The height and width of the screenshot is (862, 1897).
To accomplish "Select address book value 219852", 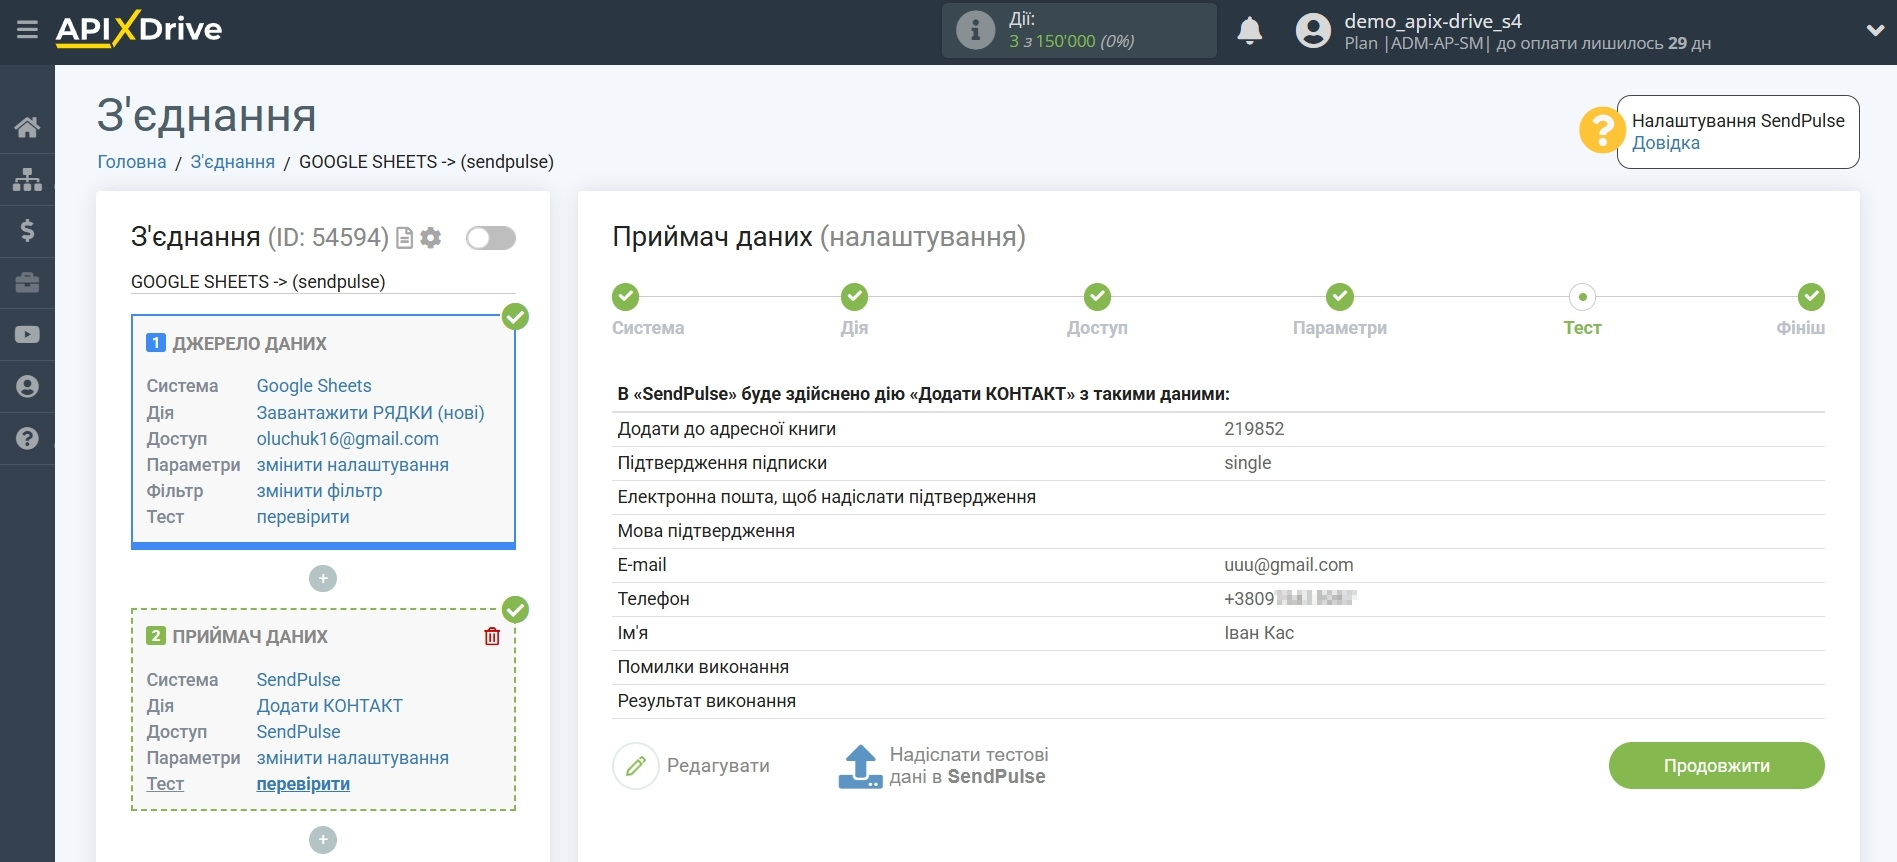I will 1254,429.
